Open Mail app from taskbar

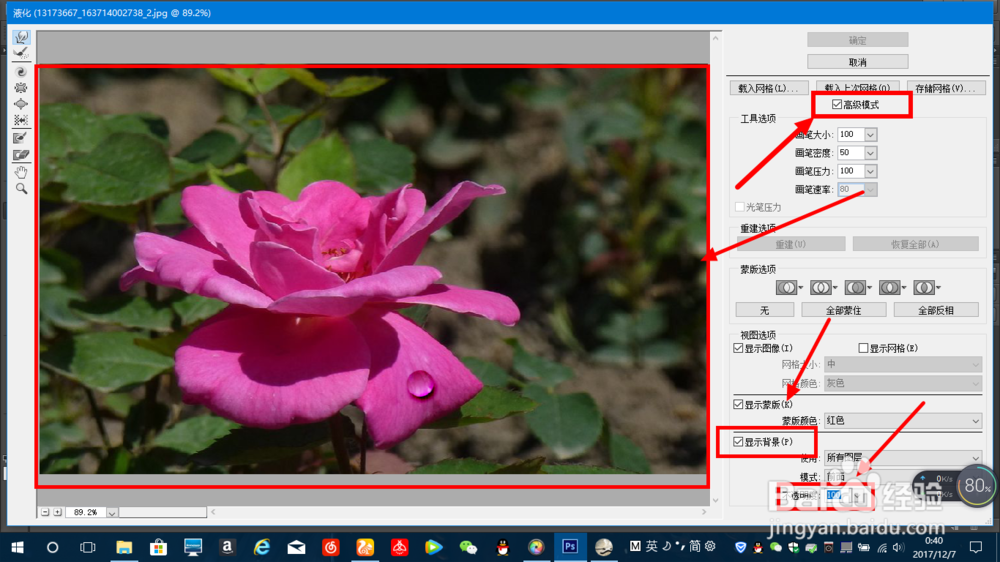[x=296, y=547]
